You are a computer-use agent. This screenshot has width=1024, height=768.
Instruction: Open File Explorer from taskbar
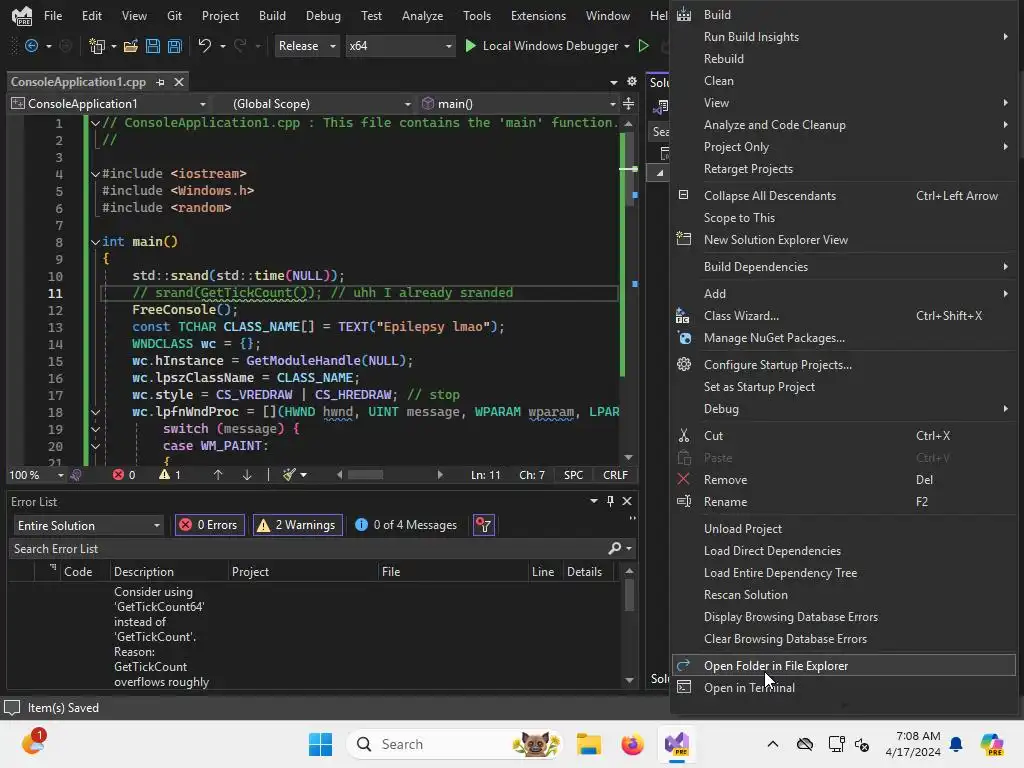click(x=588, y=744)
